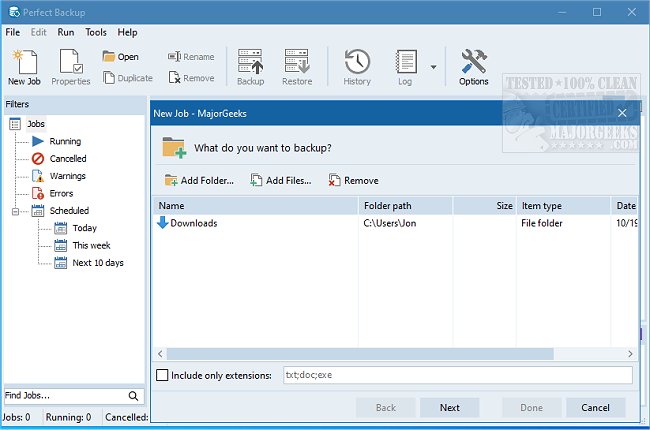This screenshot has width=650, height=430.
Task: Open the Tools menu
Action: (x=96, y=32)
